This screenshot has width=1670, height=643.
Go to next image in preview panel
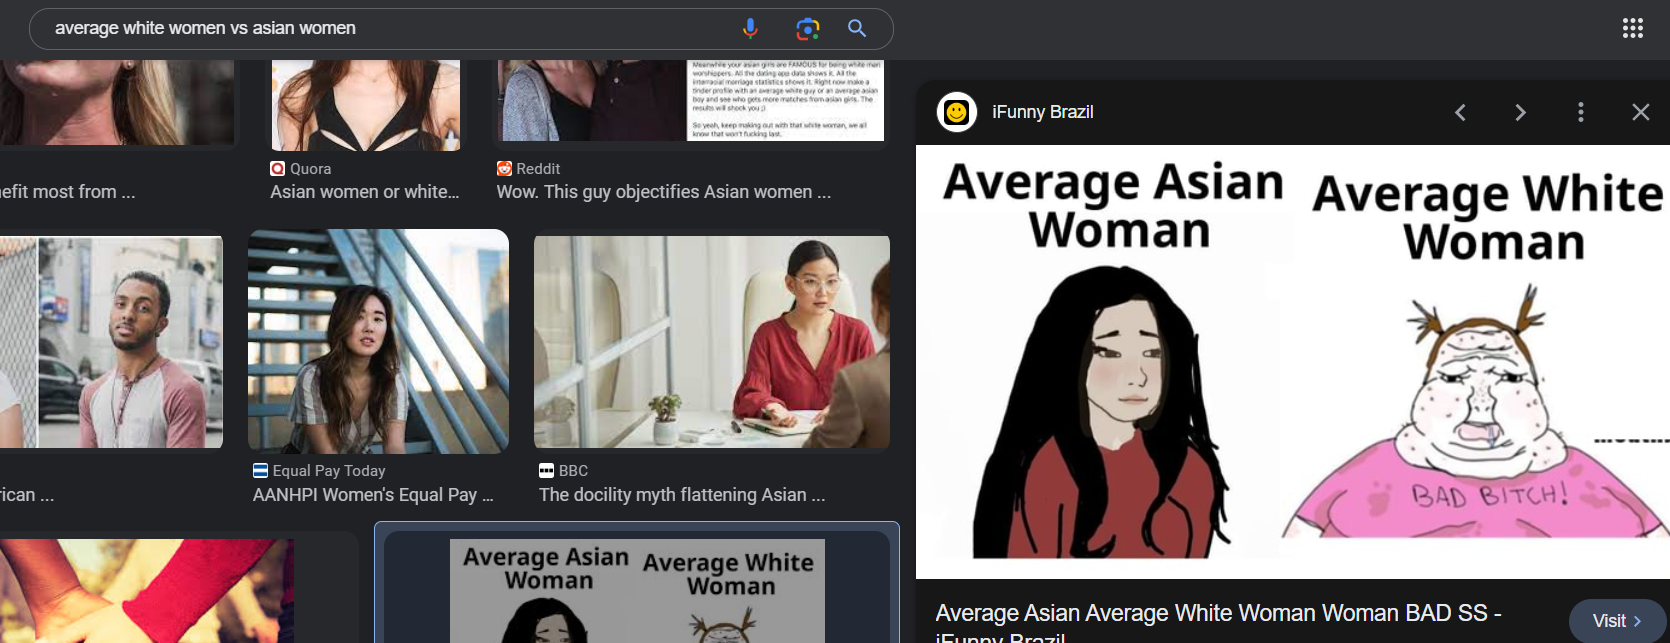click(x=1520, y=112)
